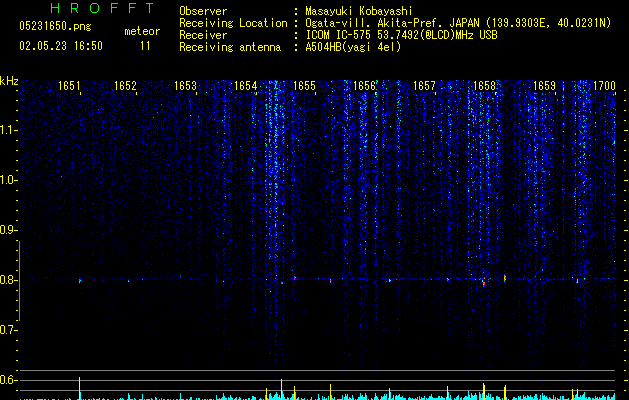Screen dimensions: 629x400
Task: Click the ICOM IC-575 receiver value
Action: [x=401, y=35]
